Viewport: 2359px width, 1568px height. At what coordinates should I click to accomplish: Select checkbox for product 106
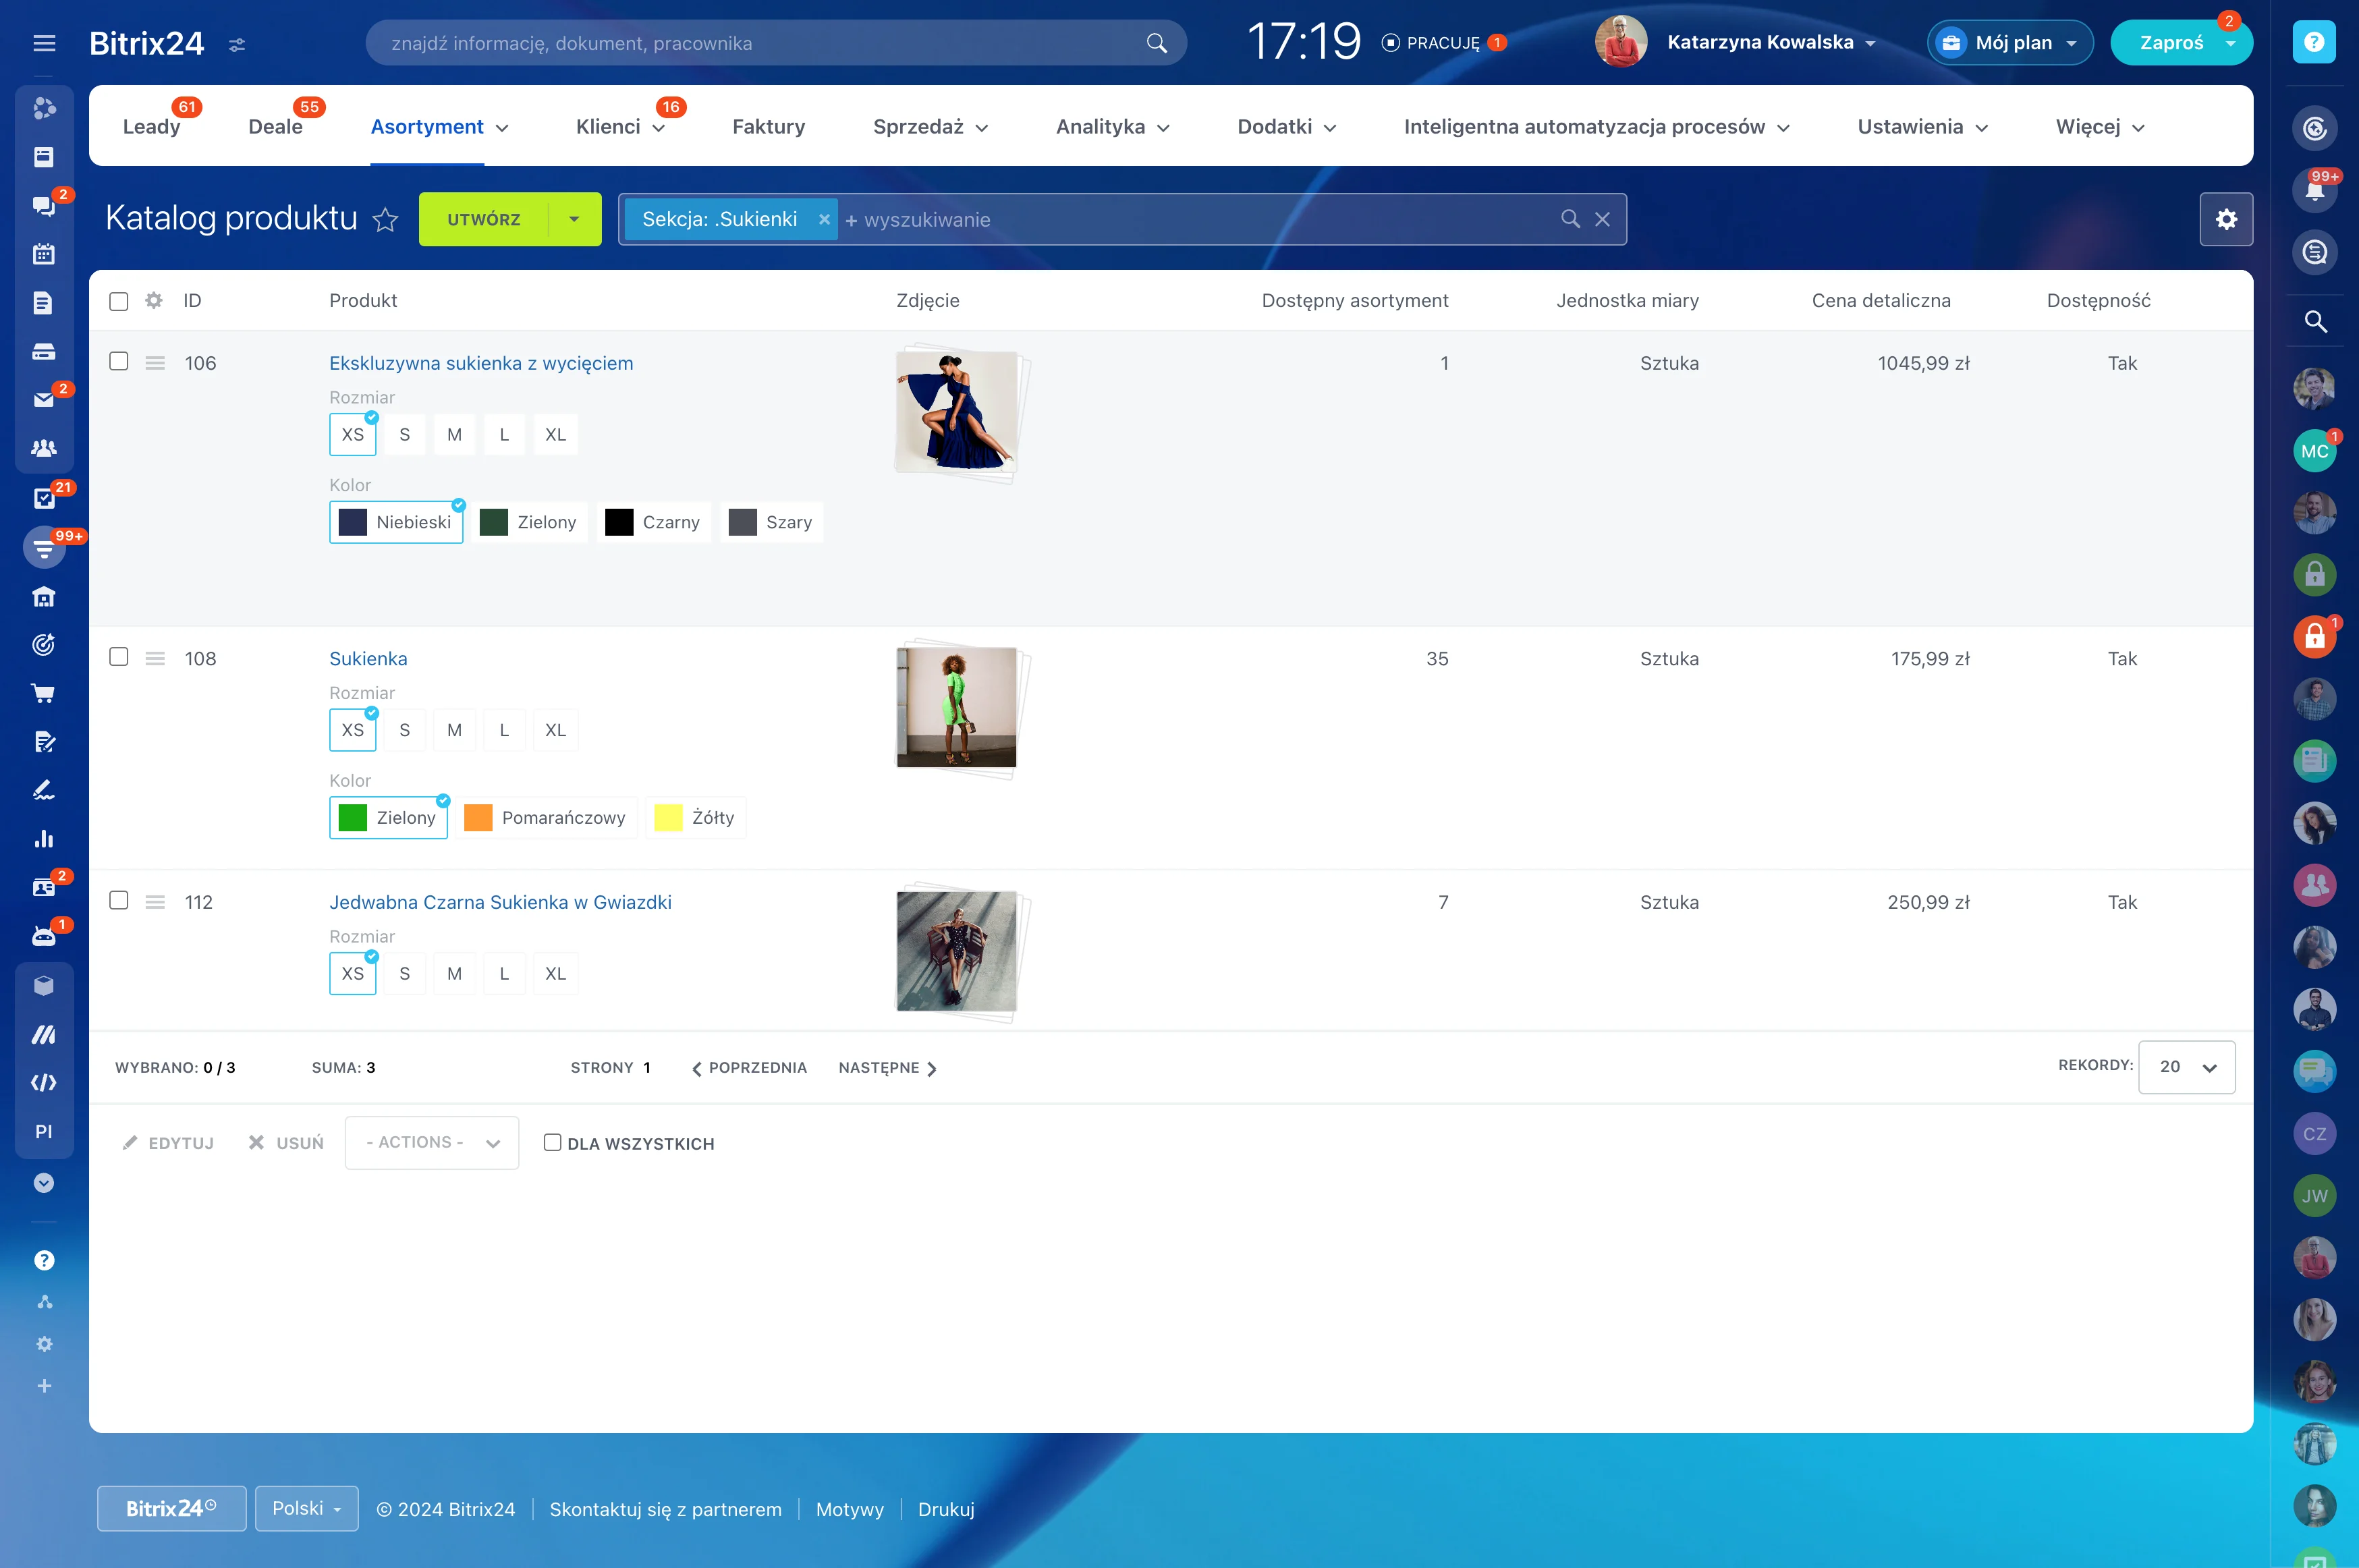point(119,362)
